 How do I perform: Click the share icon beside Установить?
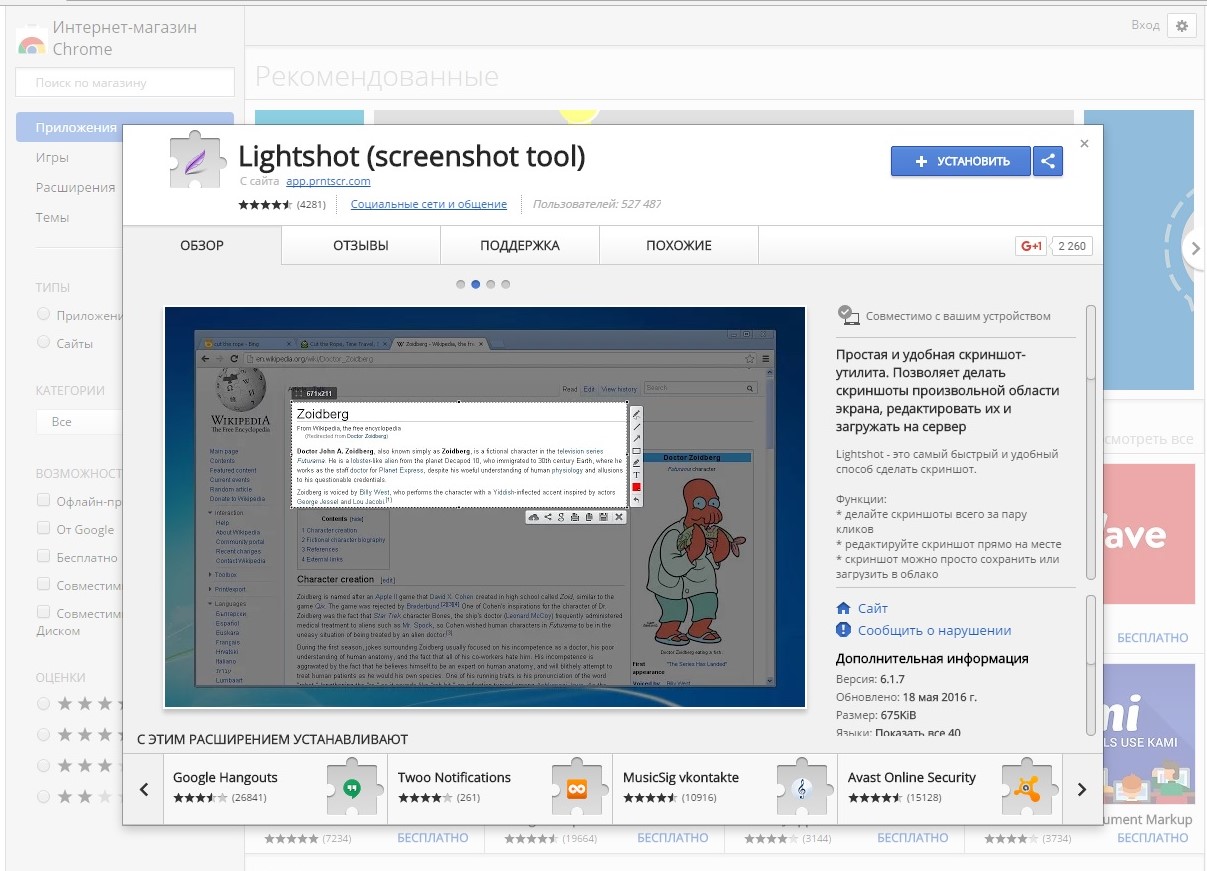[1047, 161]
